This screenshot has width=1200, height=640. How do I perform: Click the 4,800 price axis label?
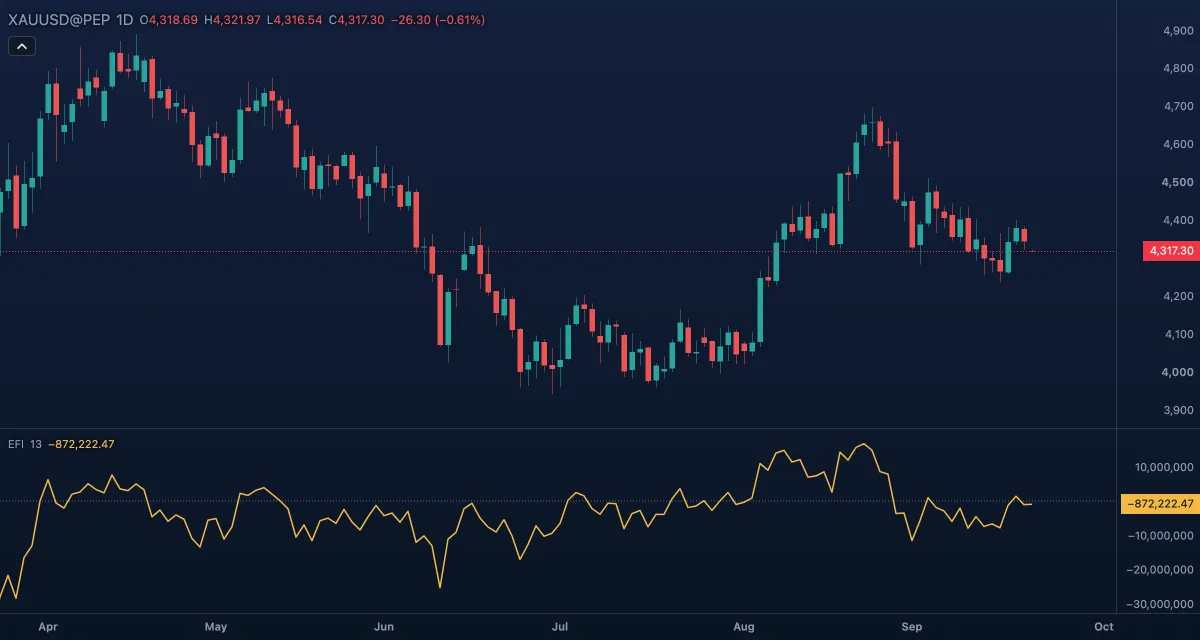[1178, 69]
